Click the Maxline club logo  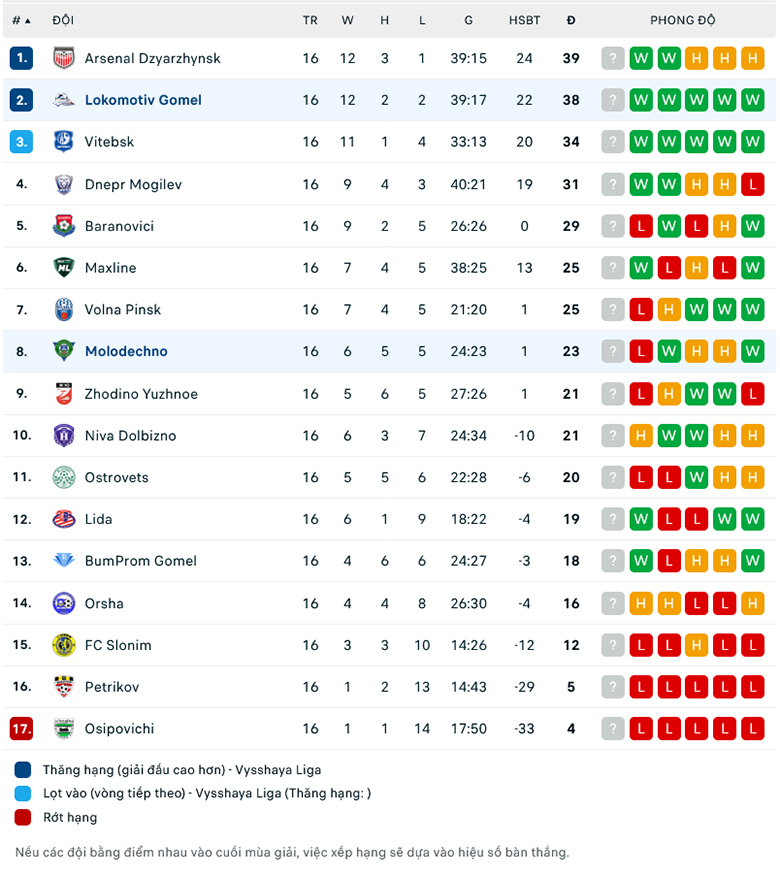pos(64,268)
